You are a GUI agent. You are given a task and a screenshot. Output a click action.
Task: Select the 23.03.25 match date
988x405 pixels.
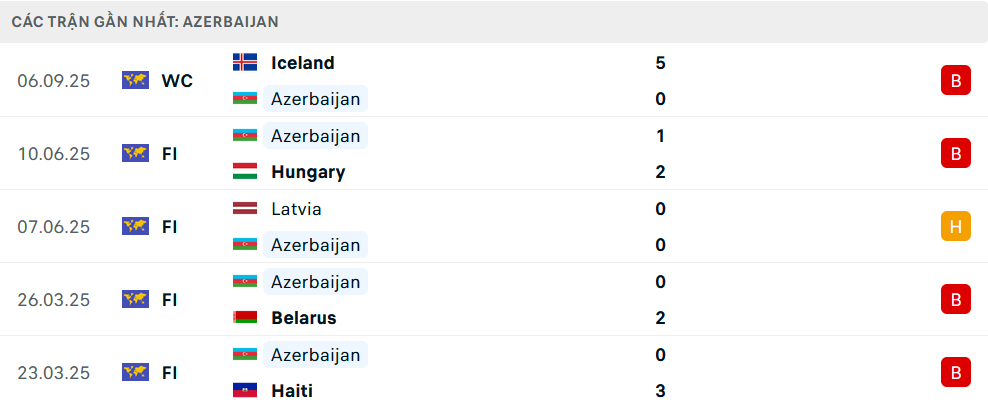(53, 373)
